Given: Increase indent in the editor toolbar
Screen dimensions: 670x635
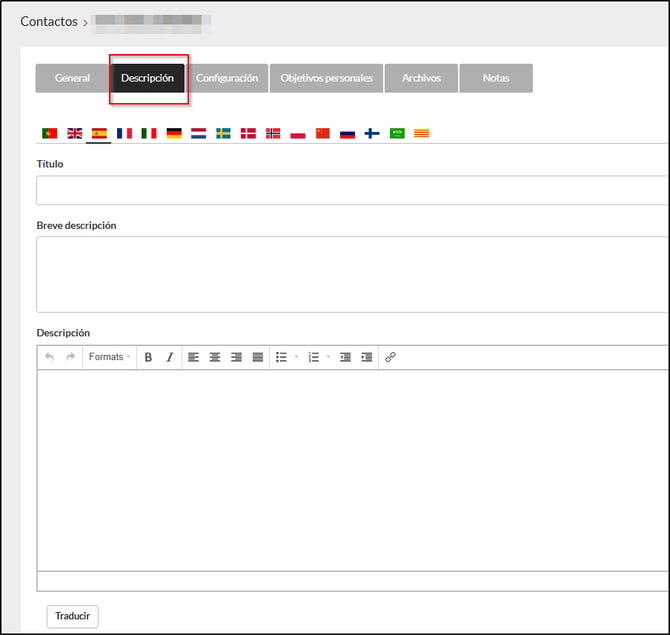Looking at the screenshot, I should (366, 357).
